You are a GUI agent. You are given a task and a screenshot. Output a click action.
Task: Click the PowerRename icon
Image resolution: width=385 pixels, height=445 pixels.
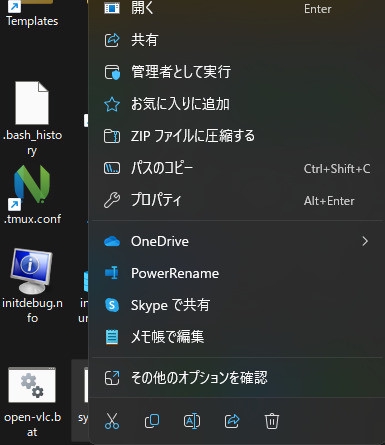[112, 273]
